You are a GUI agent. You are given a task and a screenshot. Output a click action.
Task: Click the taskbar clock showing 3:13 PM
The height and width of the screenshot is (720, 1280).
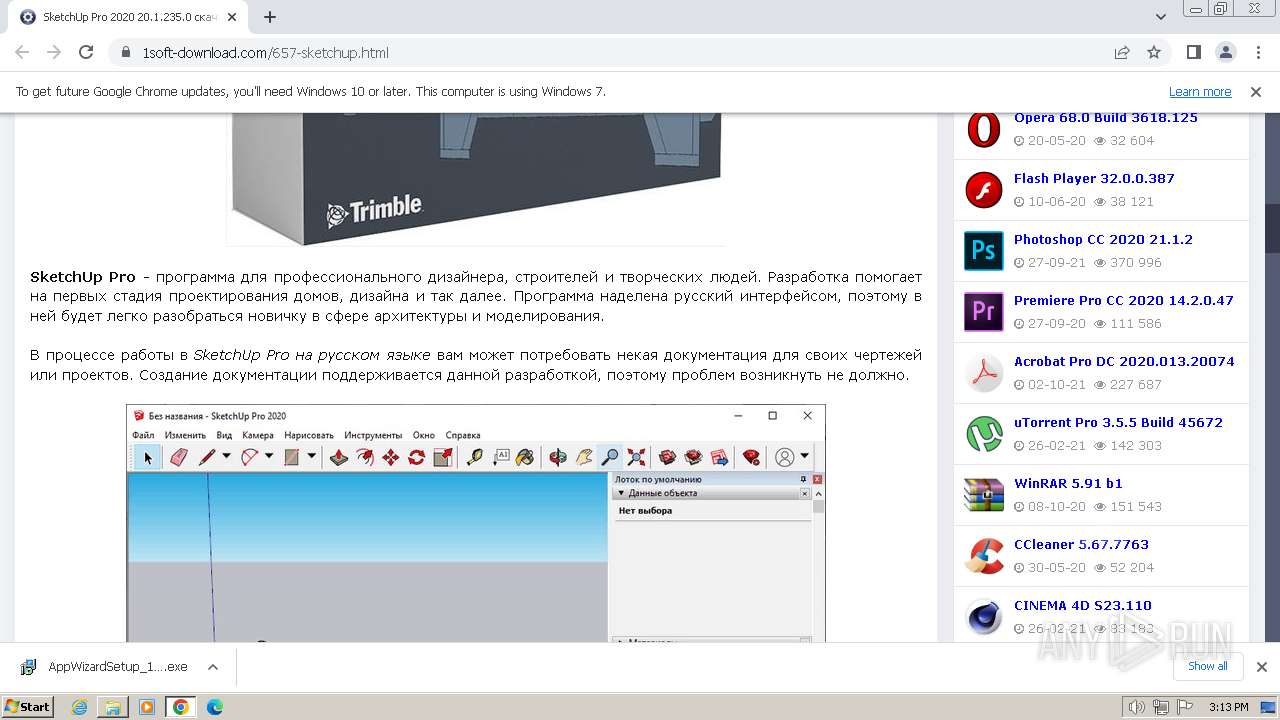[1229, 707]
